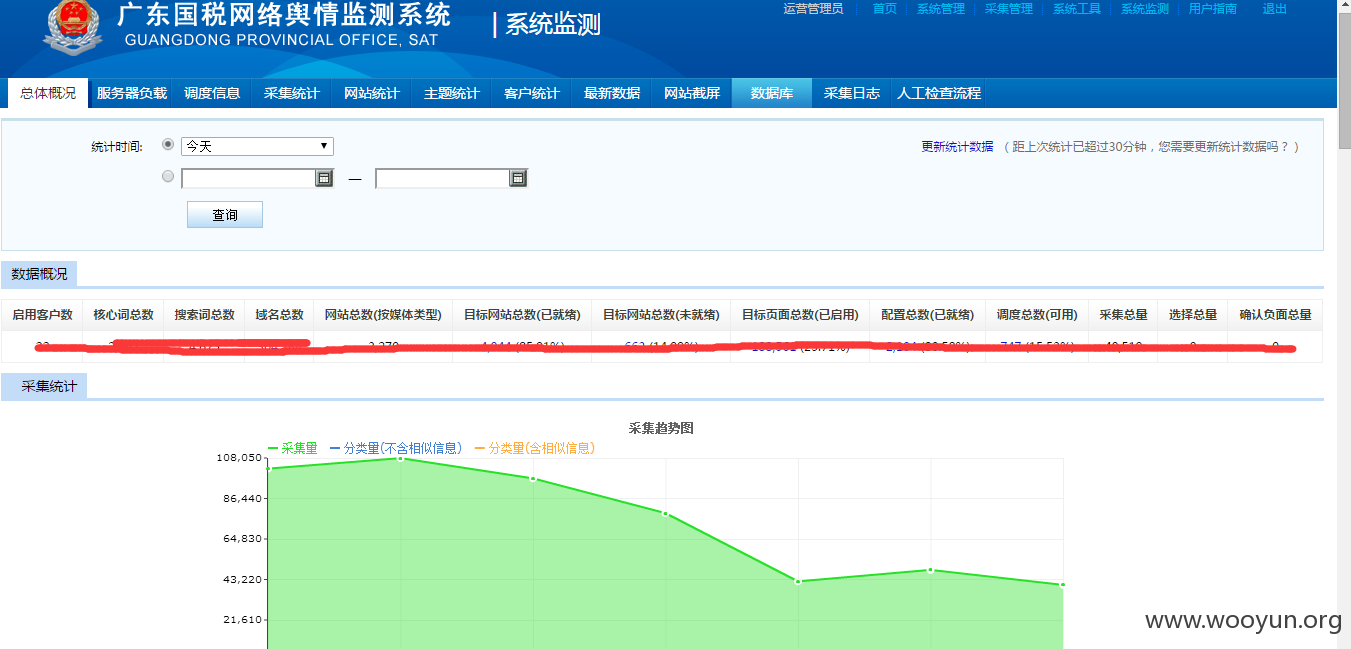
Task: Open calendar picker for end date
Action: [x=518, y=178]
